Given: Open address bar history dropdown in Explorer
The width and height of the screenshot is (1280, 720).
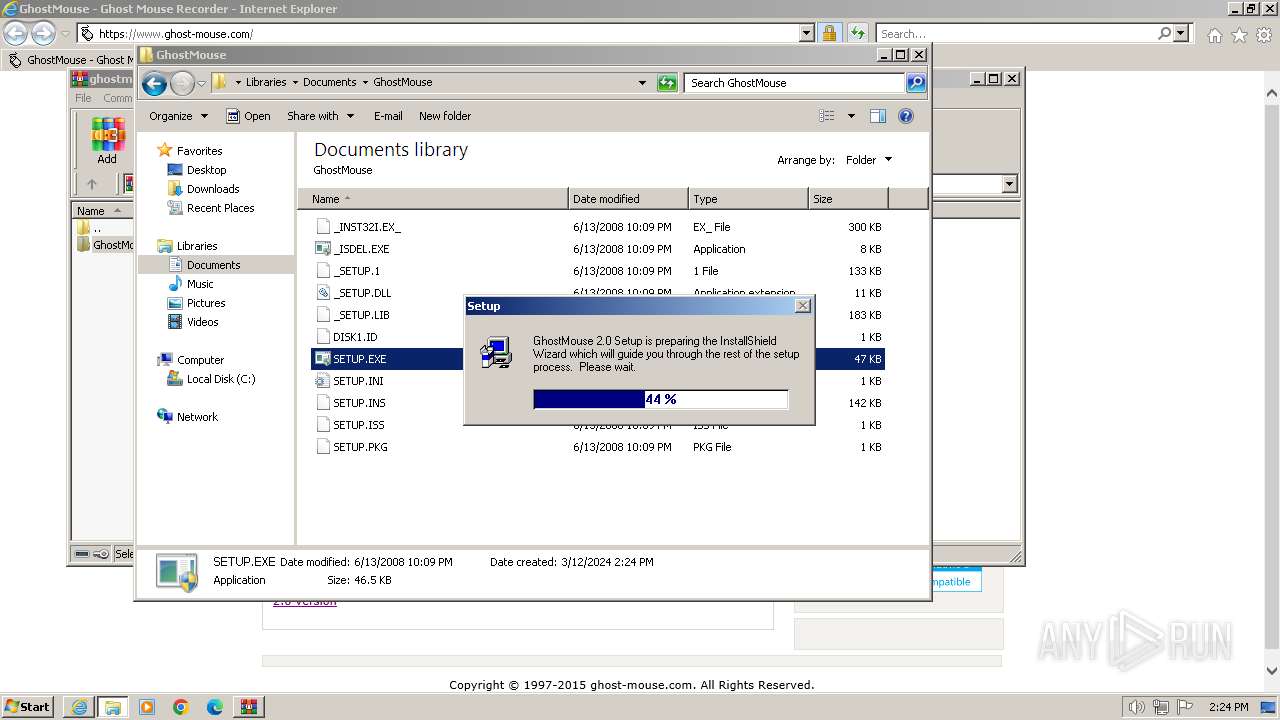Looking at the screenshot, I should coord(642,83).
